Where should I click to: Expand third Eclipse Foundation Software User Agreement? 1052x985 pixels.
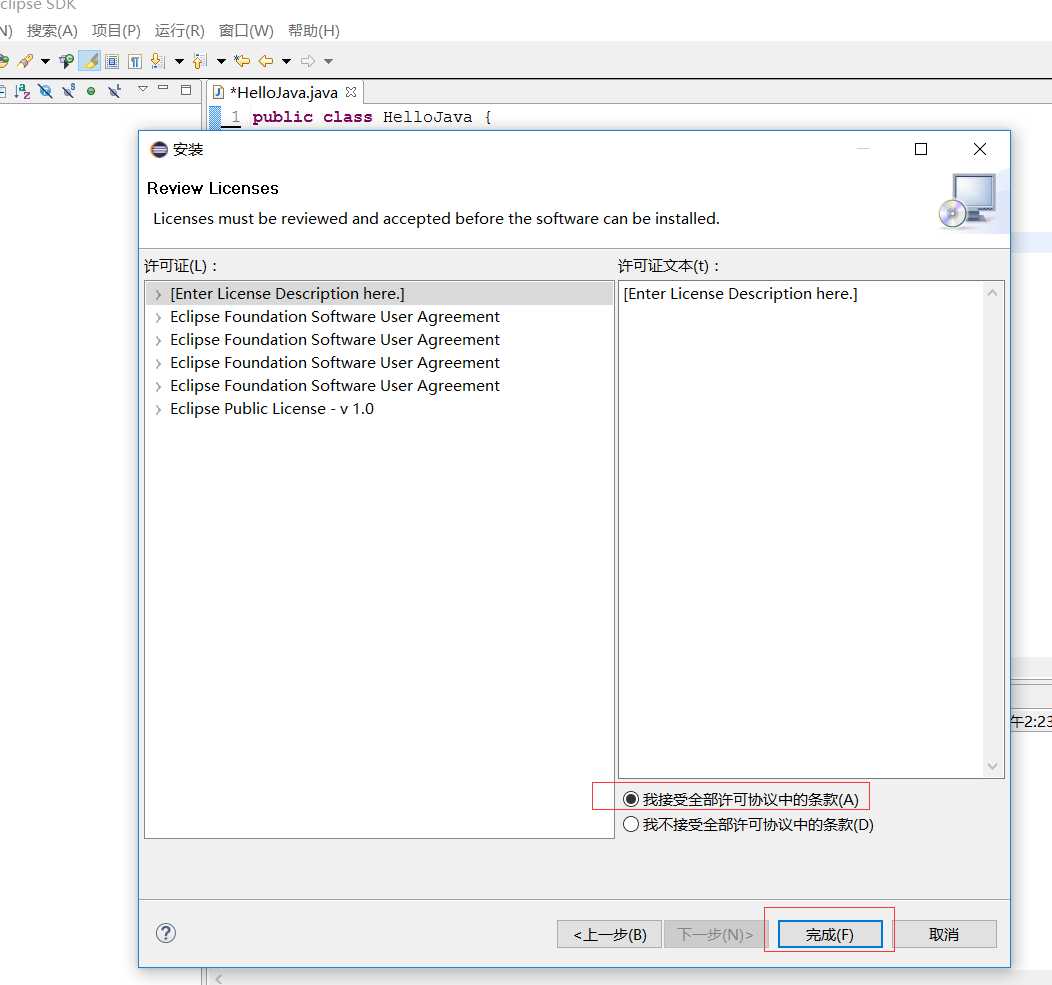(x=158, y=364)
